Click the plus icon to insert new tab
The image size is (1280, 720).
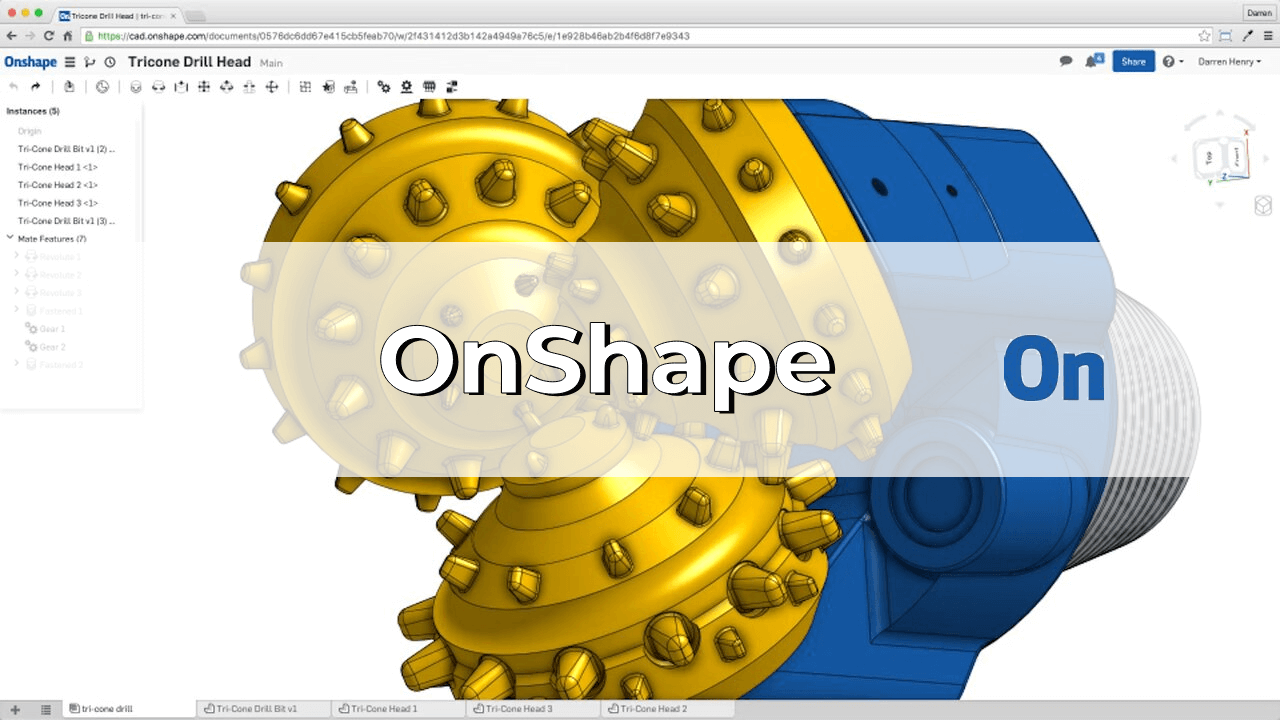coord(15,709)
